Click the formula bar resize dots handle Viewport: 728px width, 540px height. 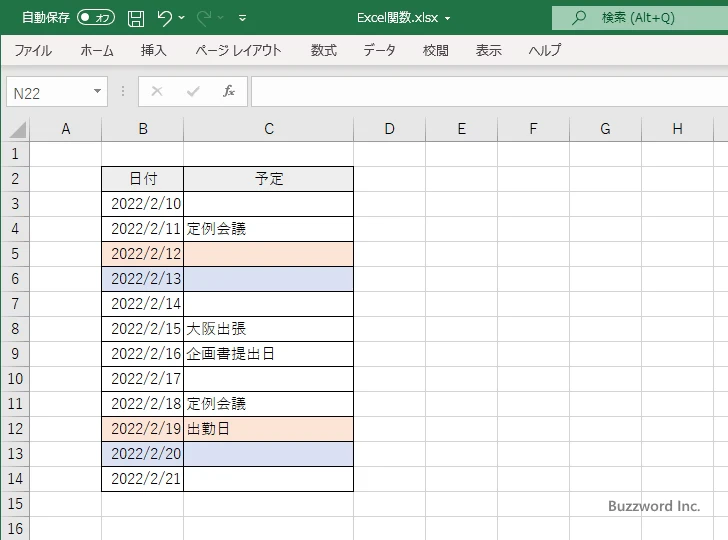pos(123,91)
